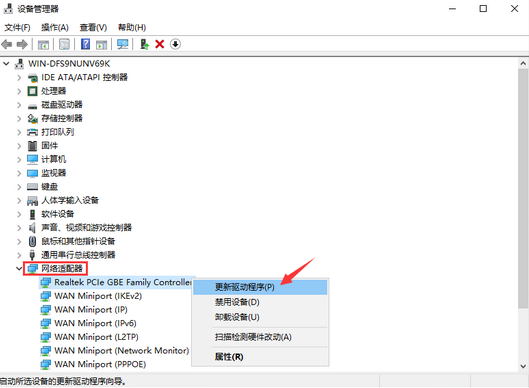The height and width of the screenshot is (388, 529).
Task: Click the 固件 firmware icon
Action: click(x=32, y=146)
